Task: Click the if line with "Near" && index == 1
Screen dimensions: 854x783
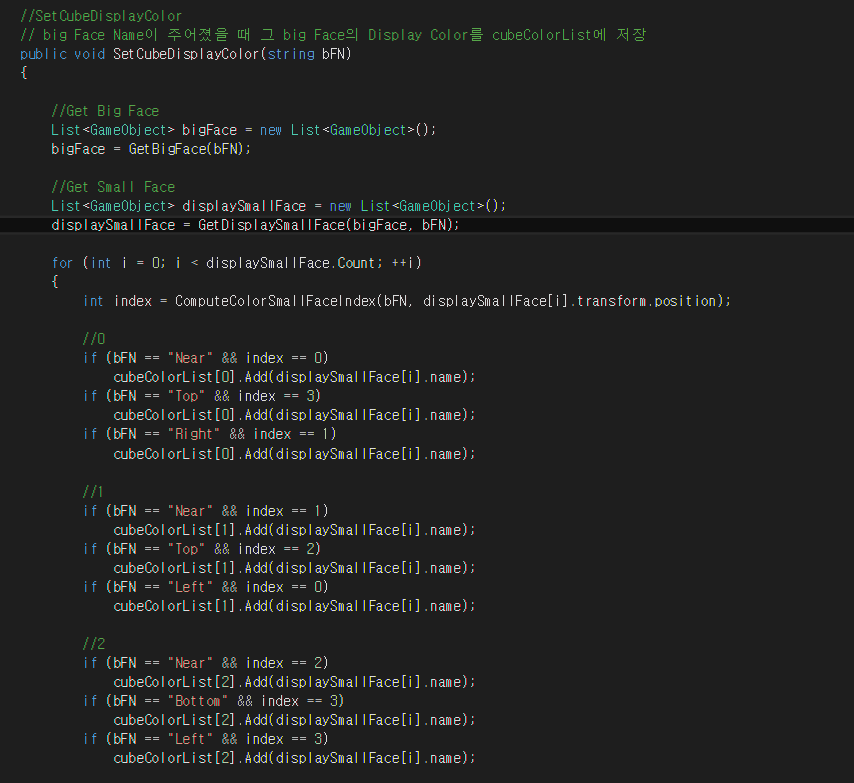Action: tap(205, 511)
